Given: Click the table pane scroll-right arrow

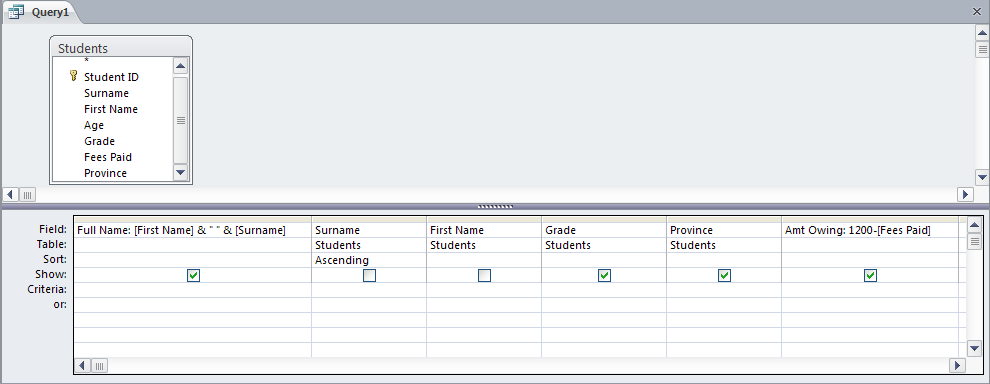Looking at the screenshot, I should click(965, 195).
